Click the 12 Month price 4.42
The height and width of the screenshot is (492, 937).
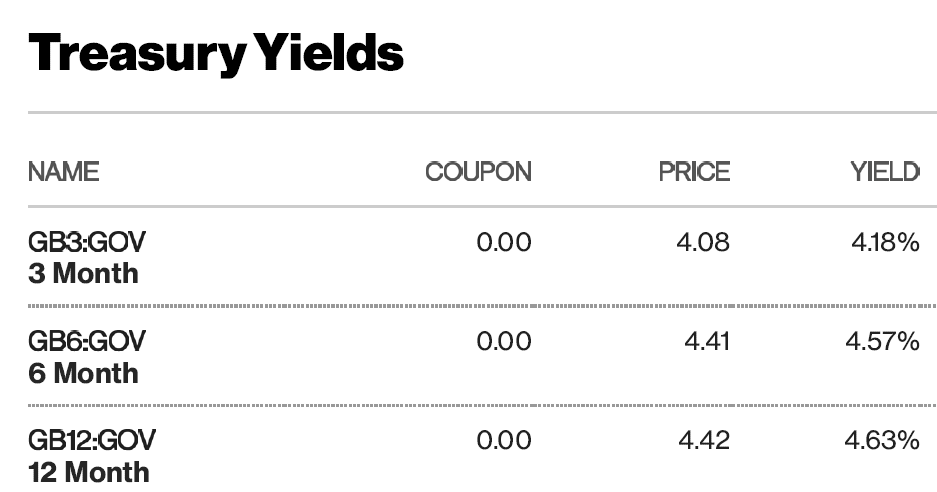point(704,441)
